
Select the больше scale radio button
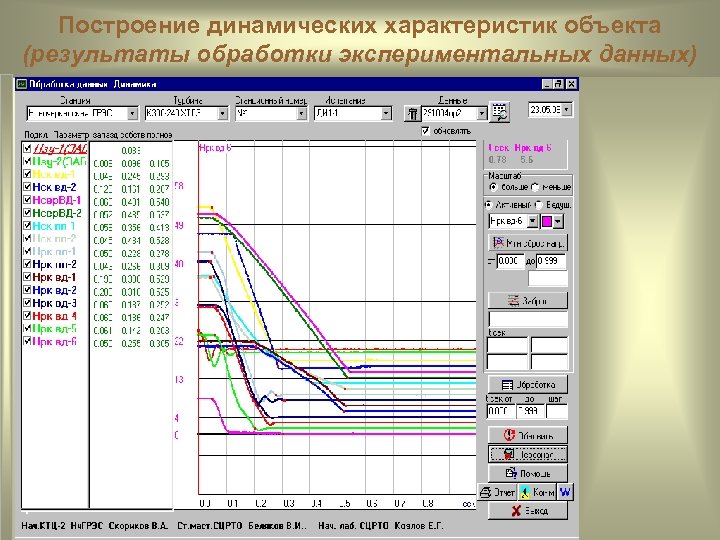(493, 187)
